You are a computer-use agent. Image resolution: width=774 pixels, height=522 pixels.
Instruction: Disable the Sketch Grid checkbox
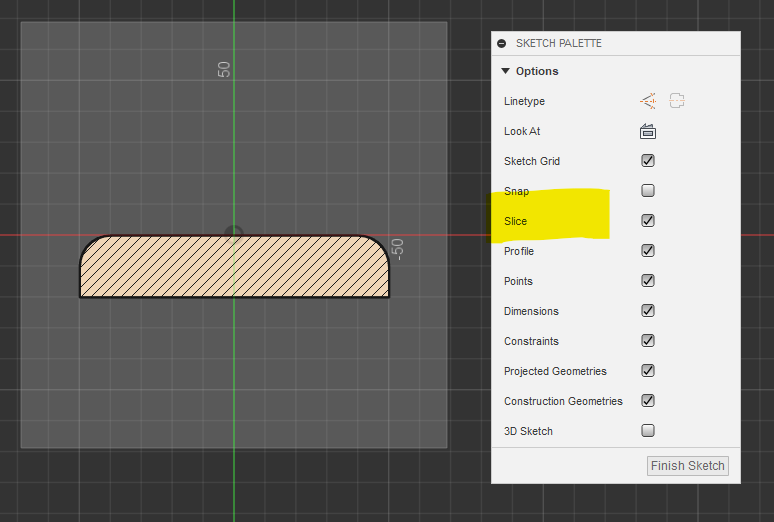[648, 161]
